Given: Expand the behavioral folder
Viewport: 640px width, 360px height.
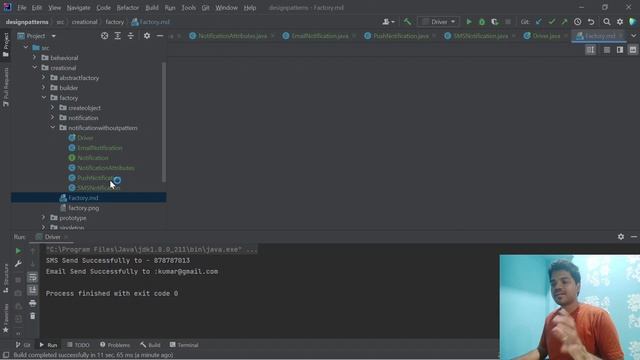Looking at the screenshot, I should pyautogui.click(x=35, y=58).
